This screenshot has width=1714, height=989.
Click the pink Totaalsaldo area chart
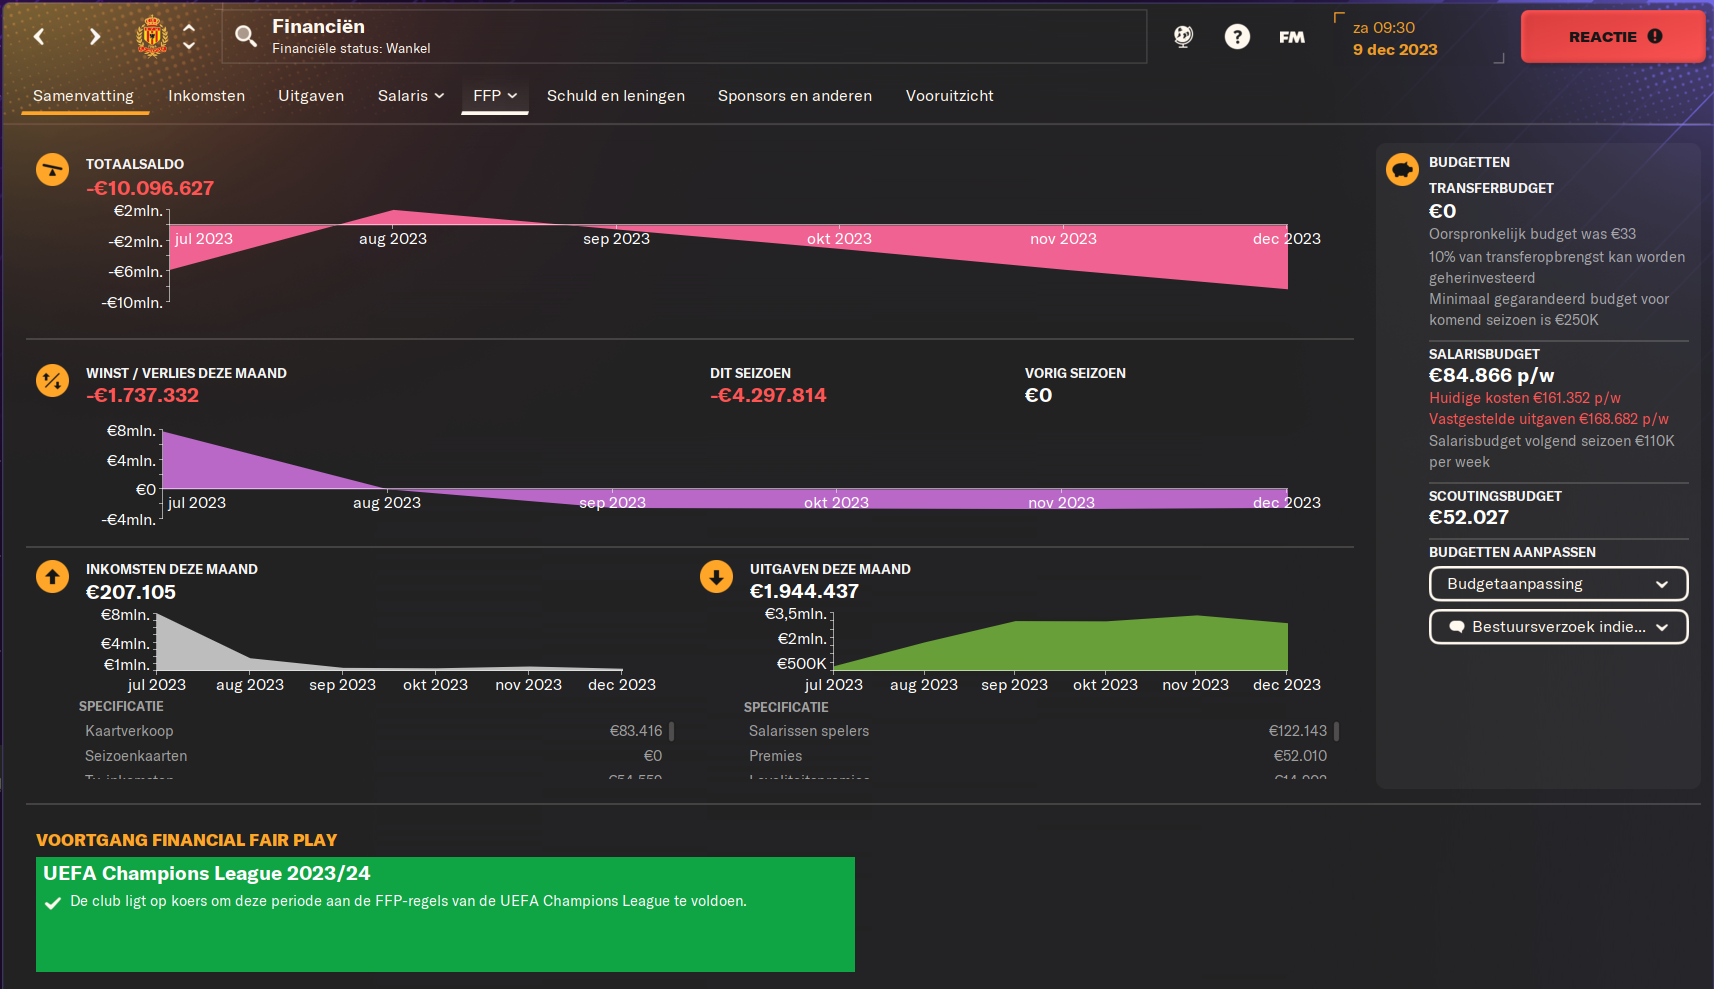(x=728, y=249)
